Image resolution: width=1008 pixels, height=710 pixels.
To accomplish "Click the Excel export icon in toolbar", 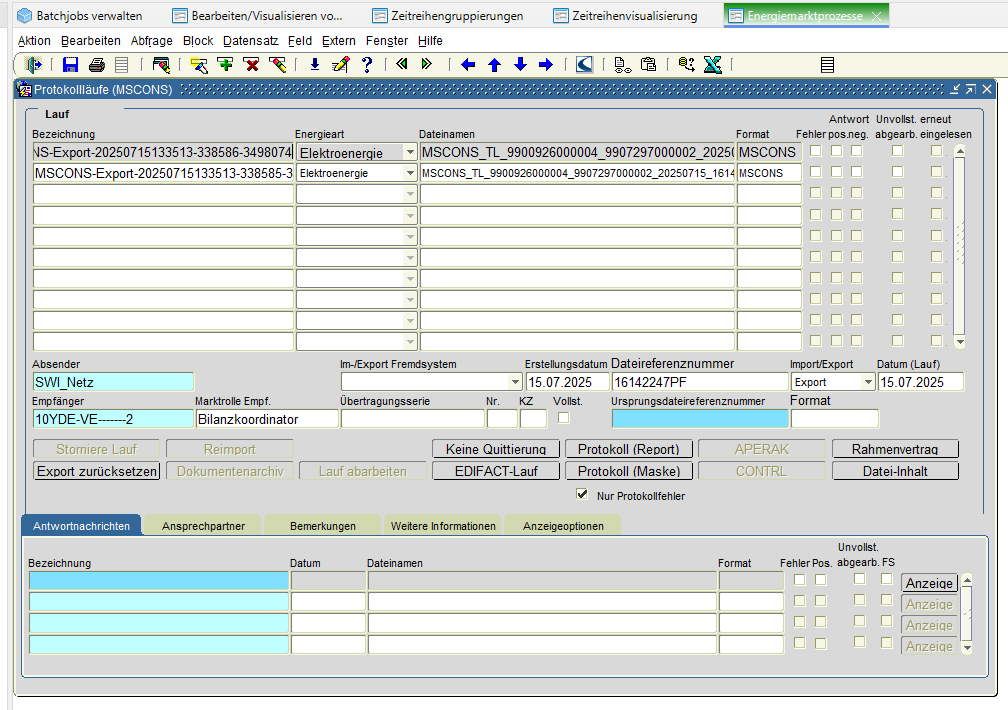I will (x=712, y=65).
